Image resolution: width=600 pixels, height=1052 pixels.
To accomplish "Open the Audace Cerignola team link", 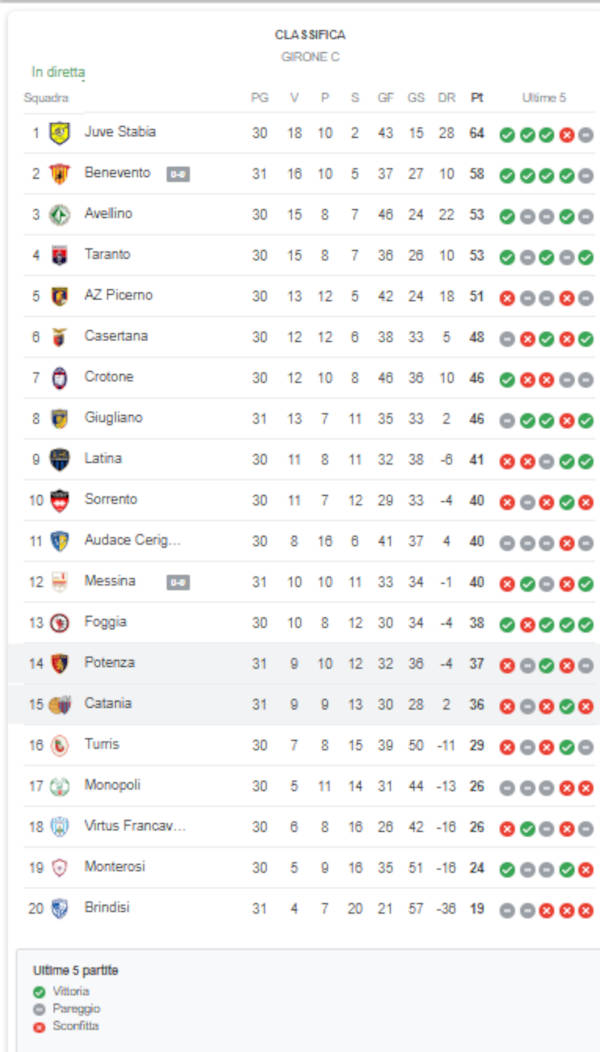I will [x=132, y=540].
